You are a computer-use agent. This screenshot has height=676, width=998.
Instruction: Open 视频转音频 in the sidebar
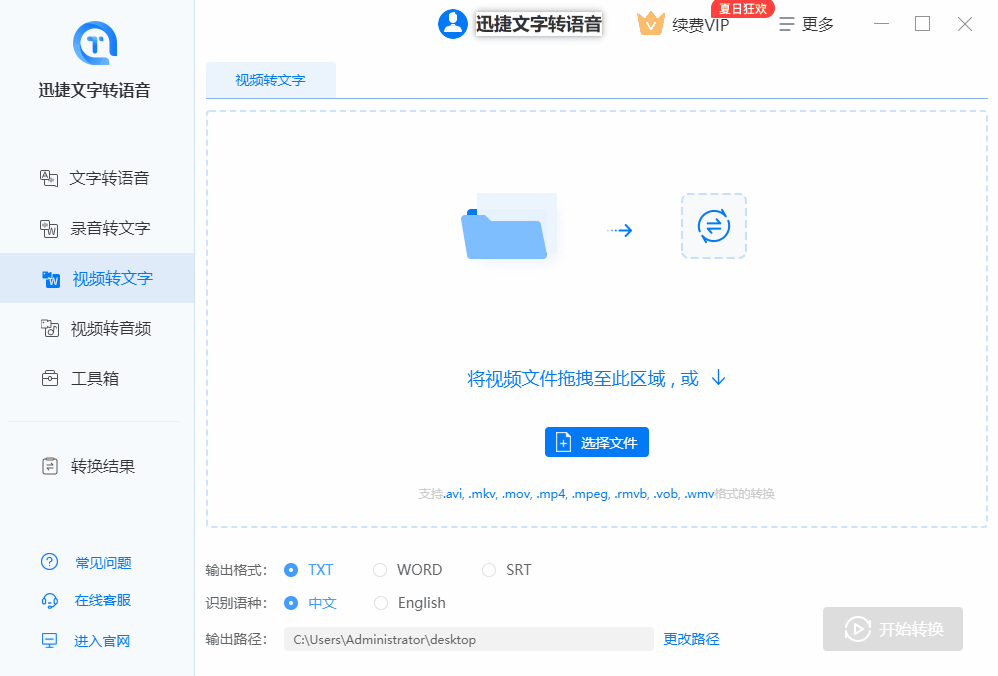pyautogui.click(x=95, y=328)
